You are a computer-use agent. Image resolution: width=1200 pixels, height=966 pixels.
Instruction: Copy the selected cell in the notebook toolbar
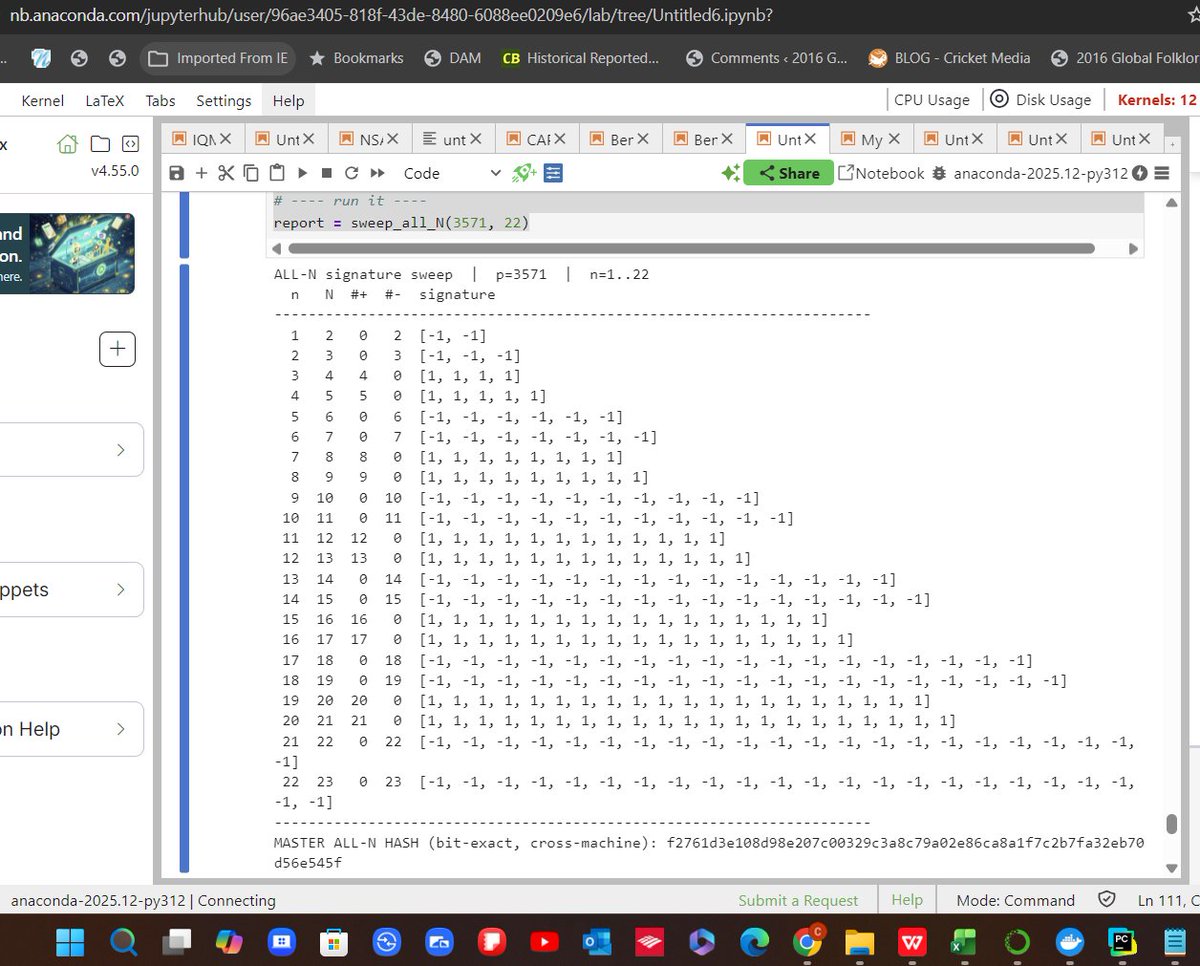tap(250, 173)
